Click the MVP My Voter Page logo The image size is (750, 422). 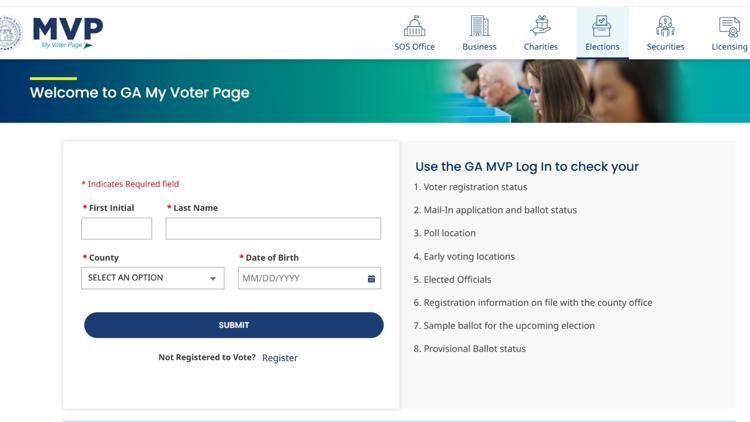pyautogui.click(x=66, y=33)
